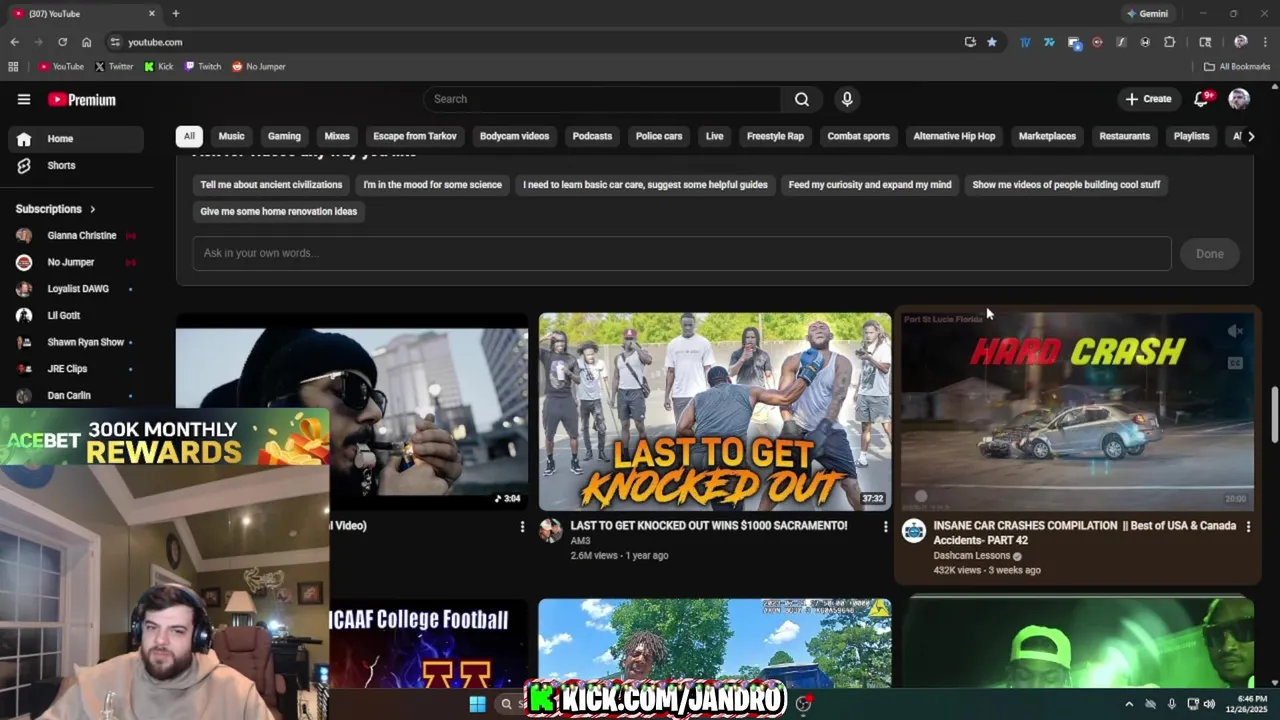
Task: Open Windows Start button
Action: point(478,704)
